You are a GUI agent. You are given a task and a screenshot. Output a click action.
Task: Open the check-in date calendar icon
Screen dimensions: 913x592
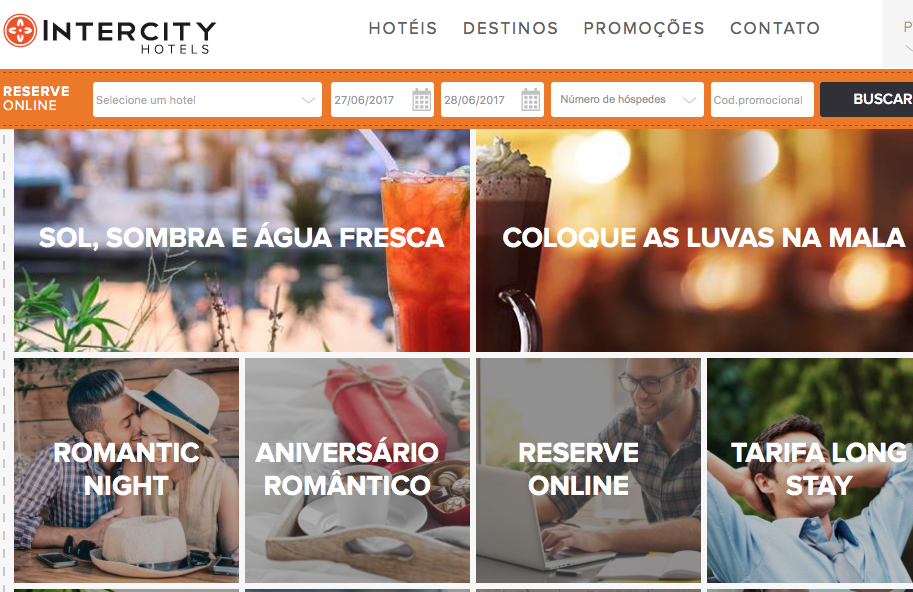422,100
